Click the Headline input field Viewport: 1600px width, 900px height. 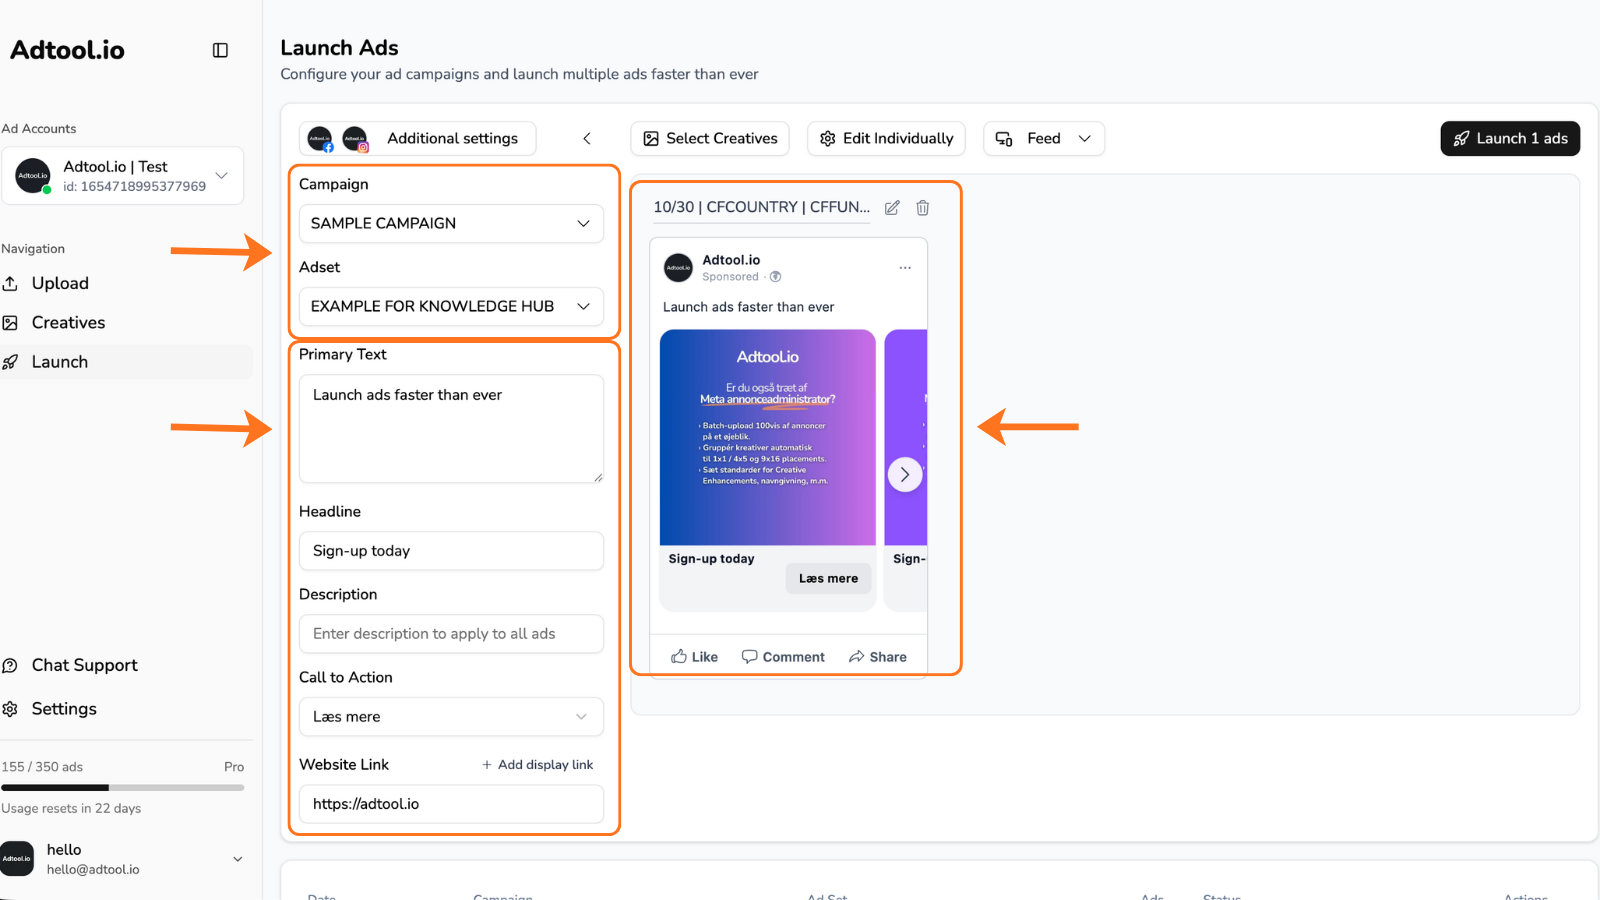tap(451, 551)
